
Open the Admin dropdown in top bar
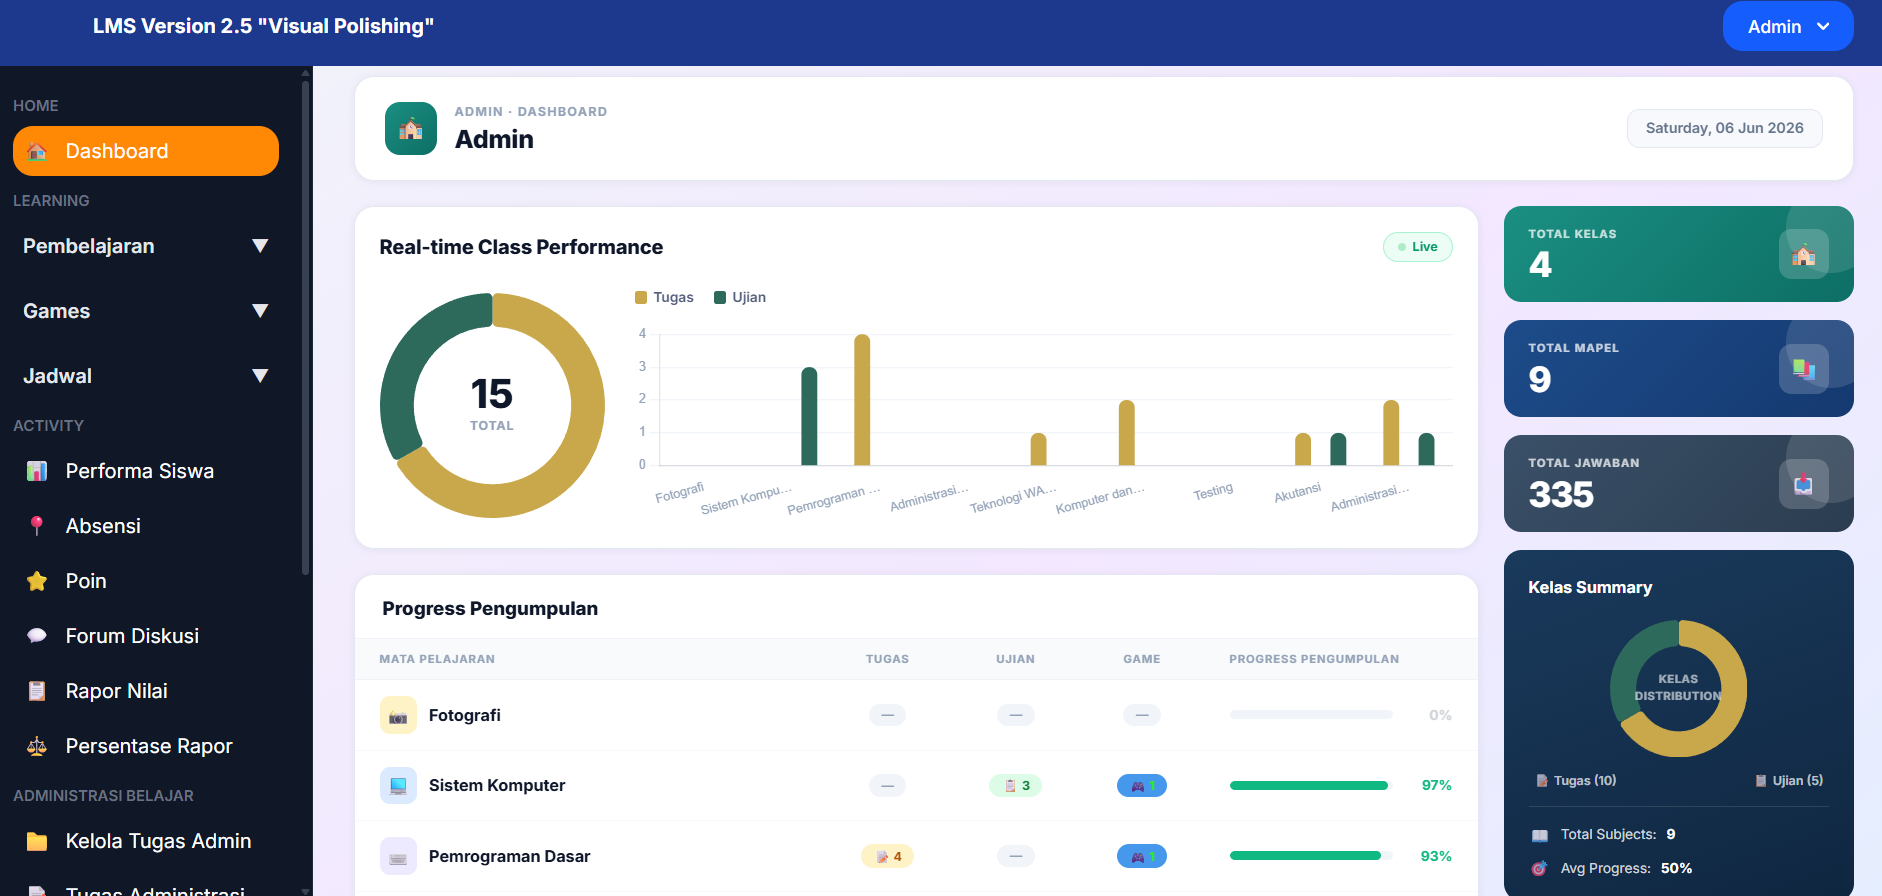click(1788, 27)
